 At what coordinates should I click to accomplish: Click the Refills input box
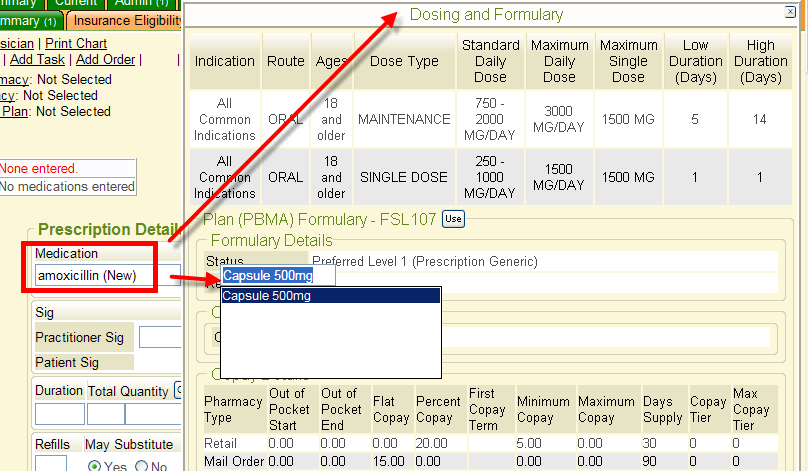coord(50,464)
